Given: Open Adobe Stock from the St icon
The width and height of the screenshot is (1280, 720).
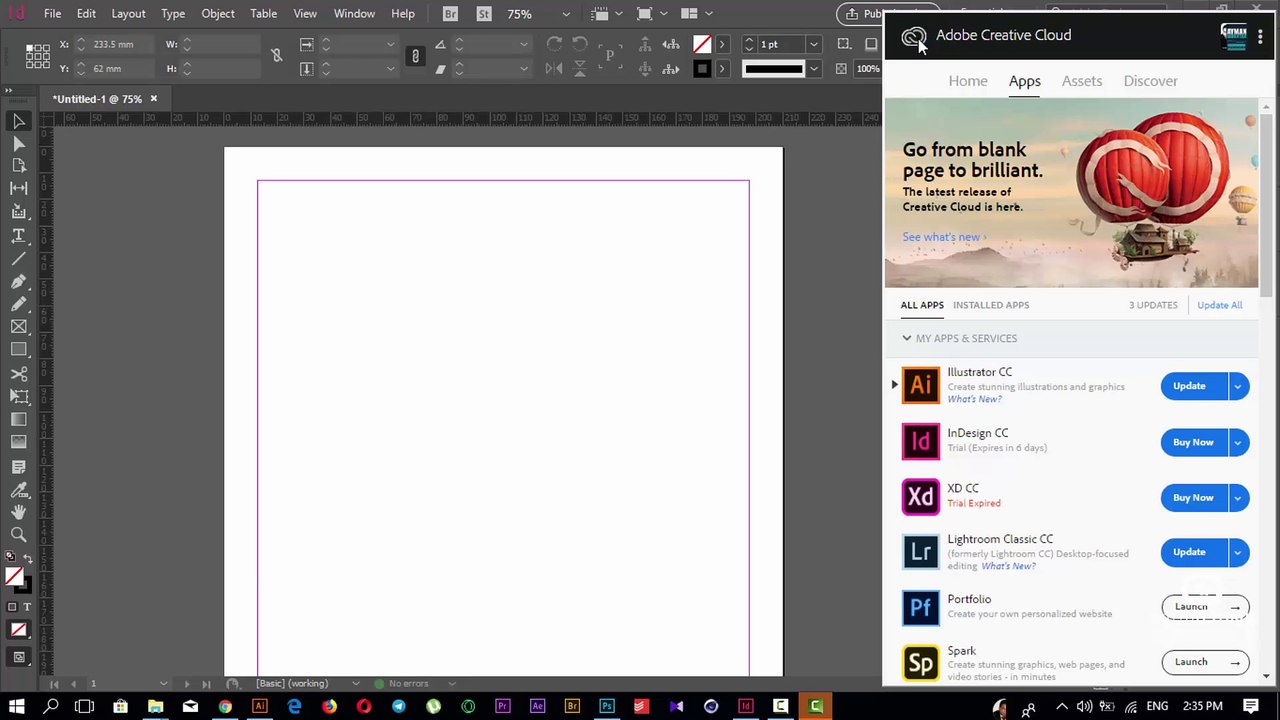Looking at the screenshot, I should (484, 14).
